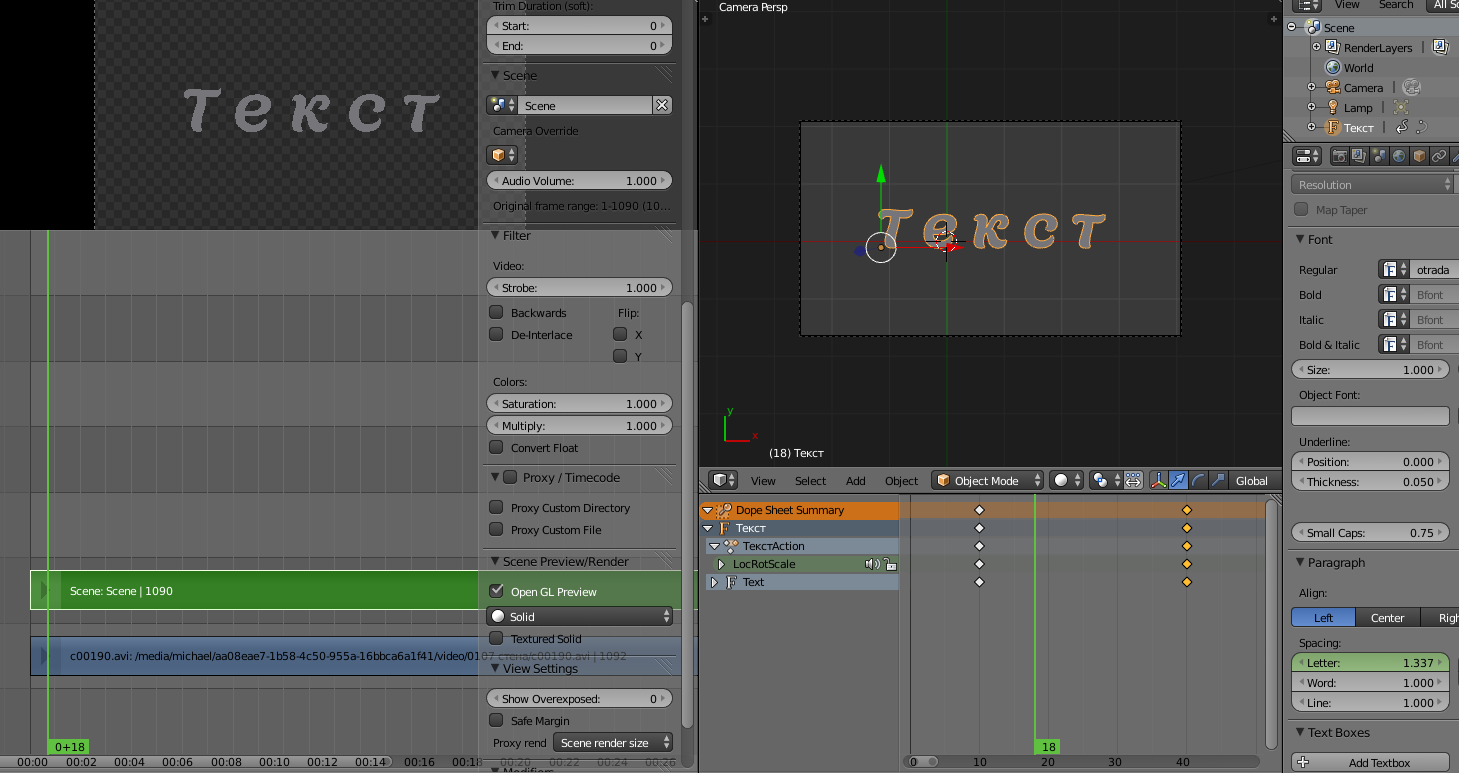Click the RenderLayers icon in the outliner
Screen dimensions: 1459x773
tap(1332, 47)
